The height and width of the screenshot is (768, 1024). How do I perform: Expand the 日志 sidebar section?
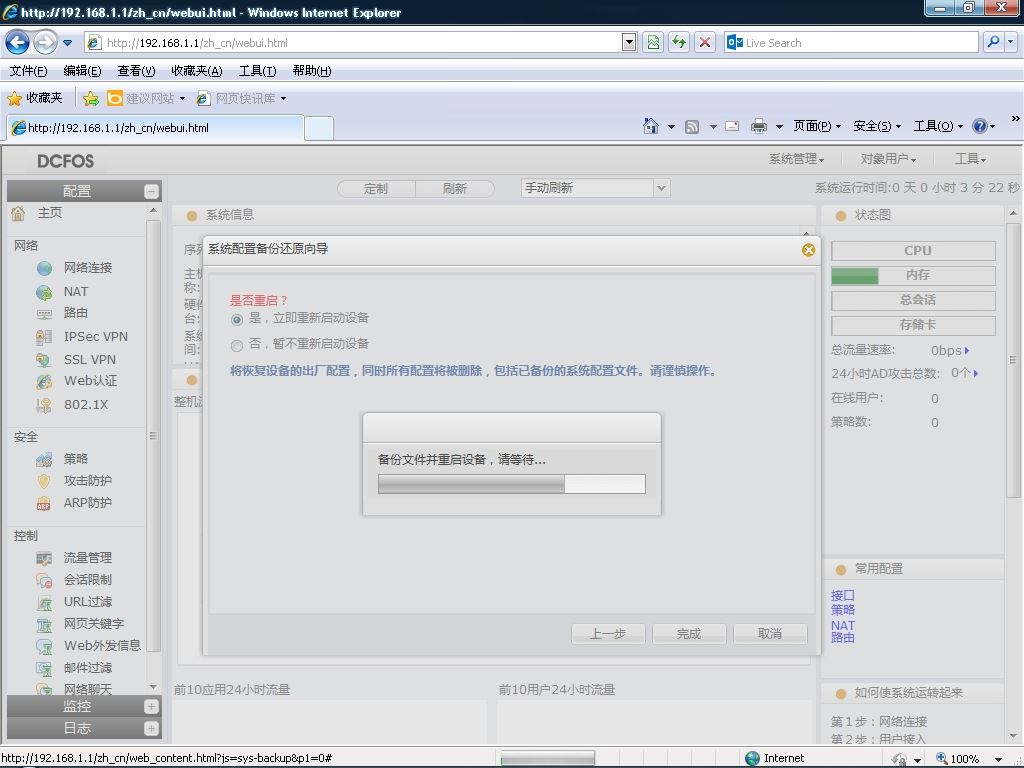151,729
